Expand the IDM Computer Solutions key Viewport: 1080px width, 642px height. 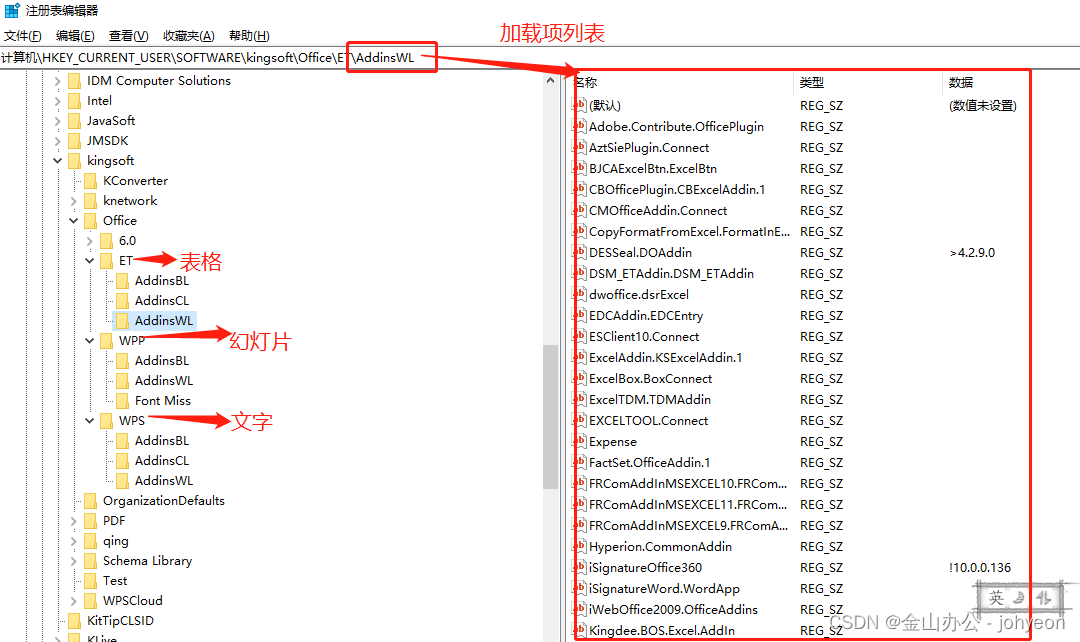pos(58,81)
